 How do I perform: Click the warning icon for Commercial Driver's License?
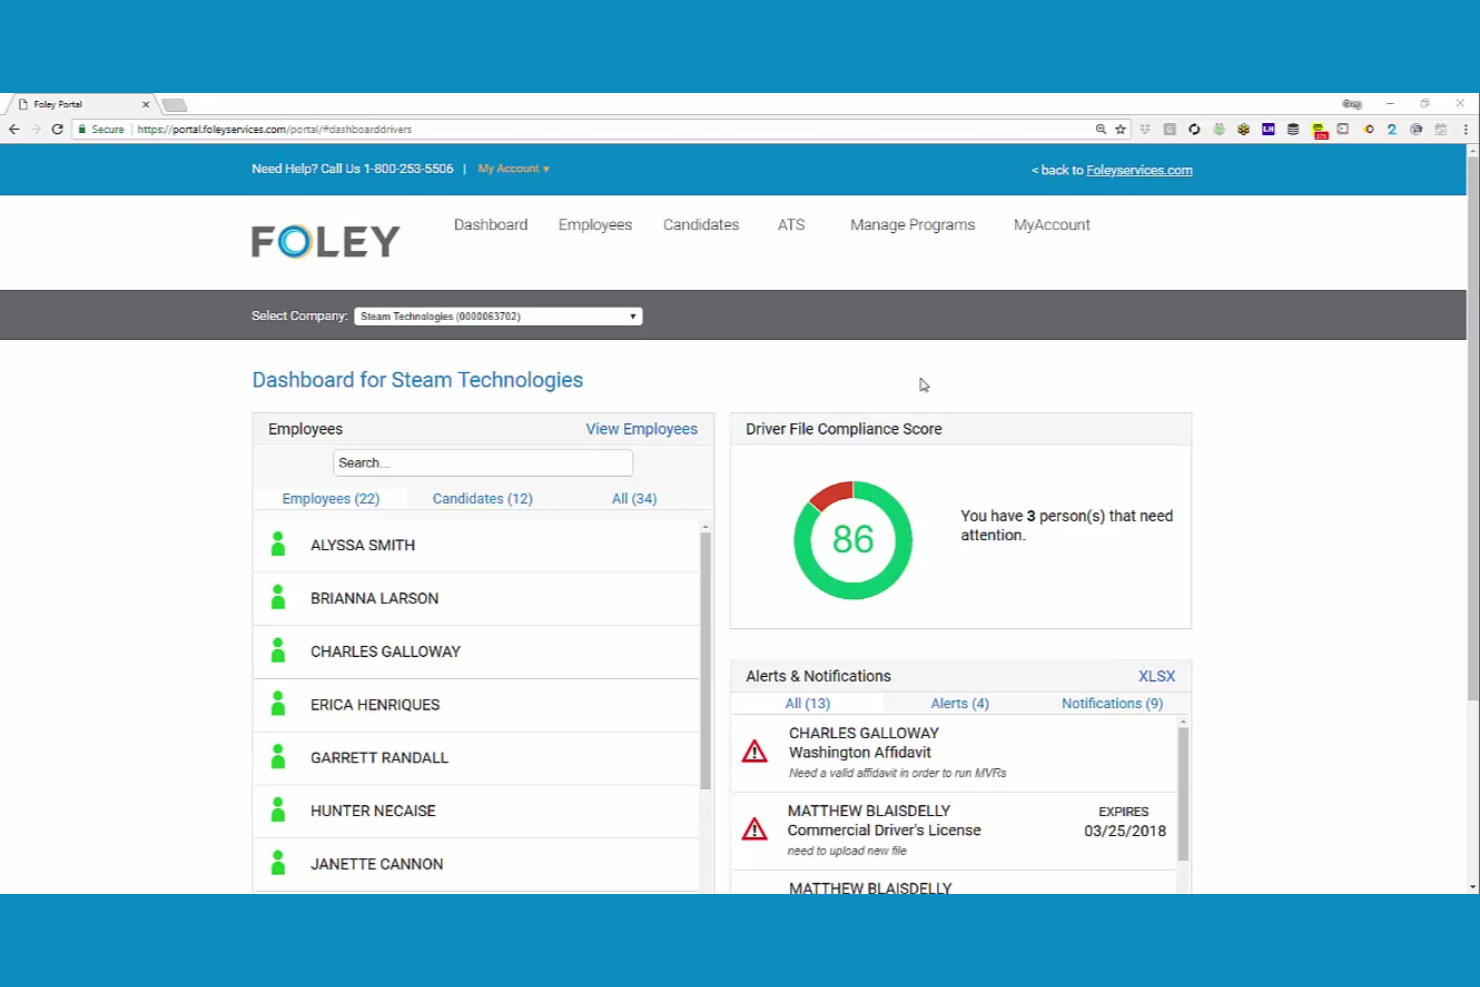tap(755, 829)
